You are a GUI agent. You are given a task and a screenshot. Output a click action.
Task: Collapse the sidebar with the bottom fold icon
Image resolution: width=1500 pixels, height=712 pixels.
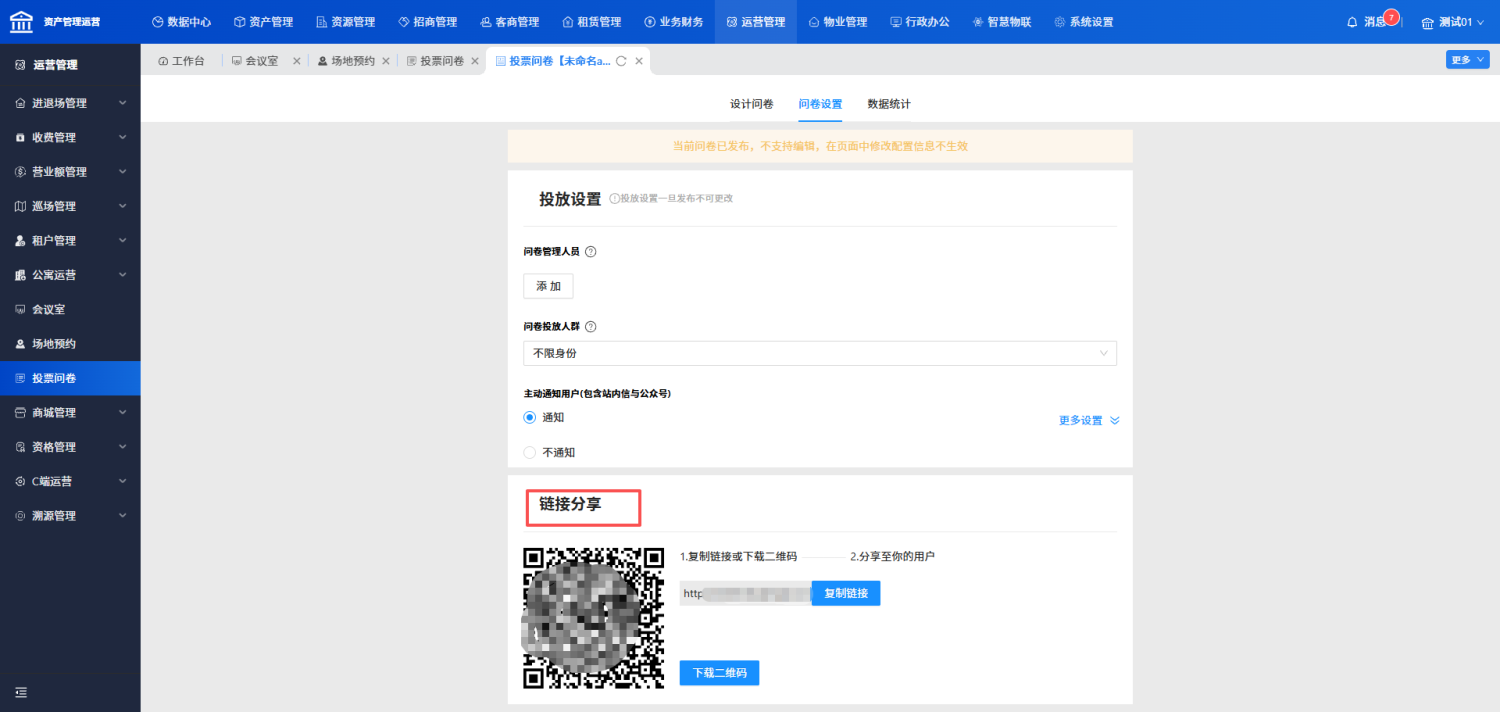[x=21, y=692]
